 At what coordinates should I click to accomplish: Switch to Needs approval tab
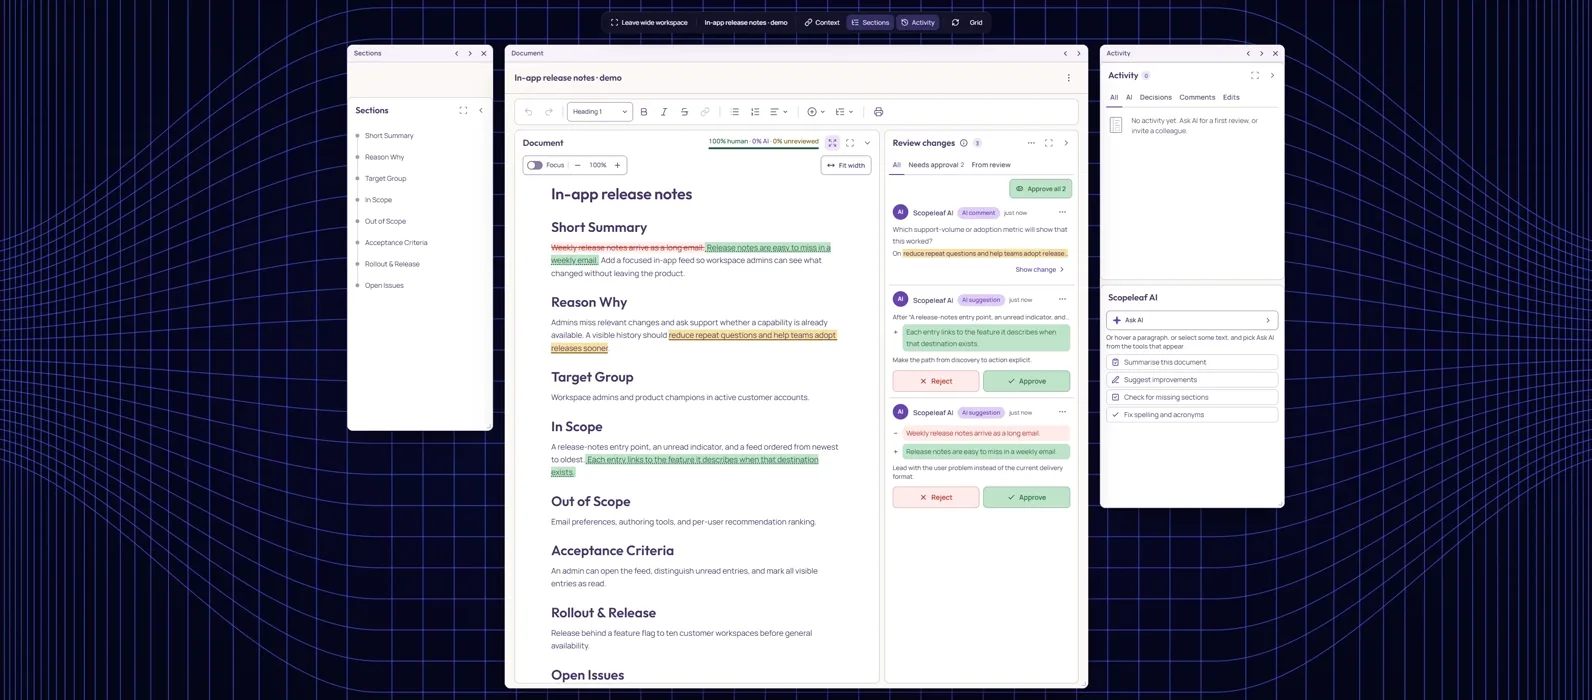(936, 165)
